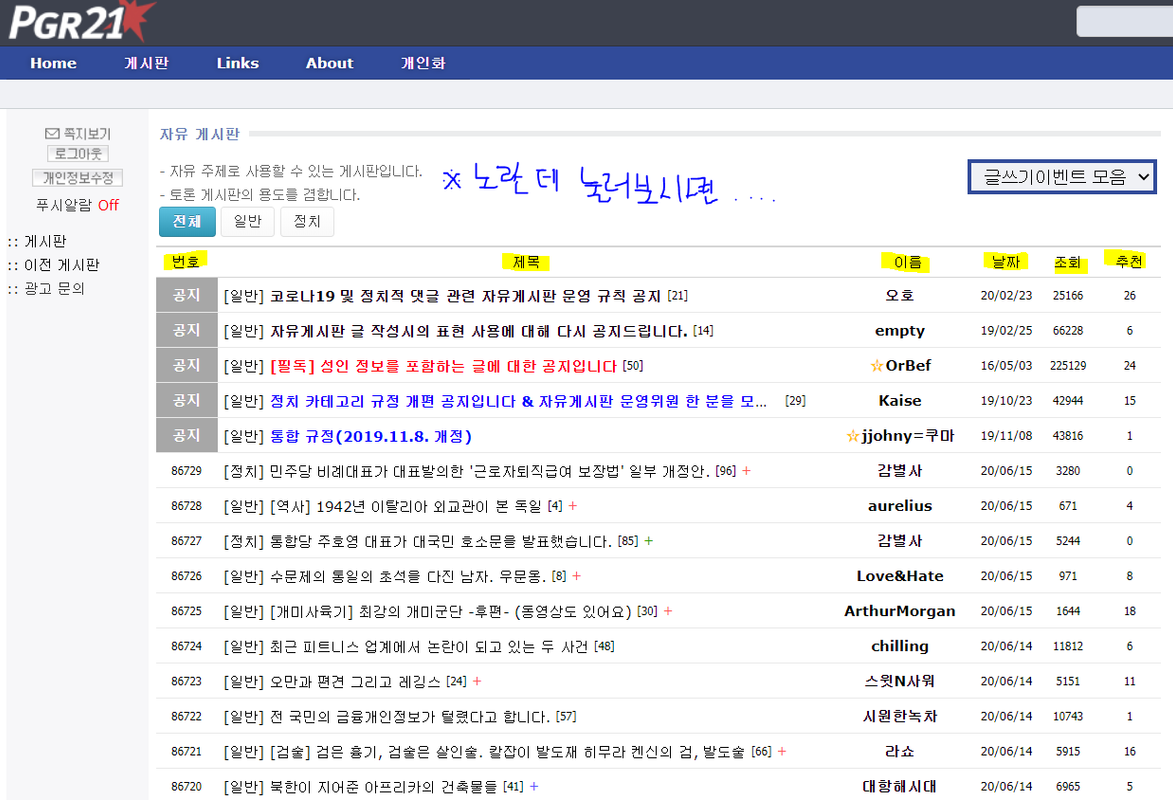Screen dimensions: 1173x800
Task: Open post 북한이 지어준 아프리카의 건축물들
Action: pyautogui.click(x=383, y=787)
